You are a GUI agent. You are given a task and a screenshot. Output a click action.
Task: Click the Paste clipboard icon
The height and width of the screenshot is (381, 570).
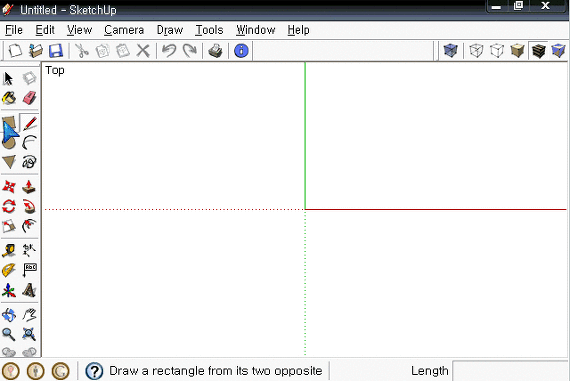point(123,51)
